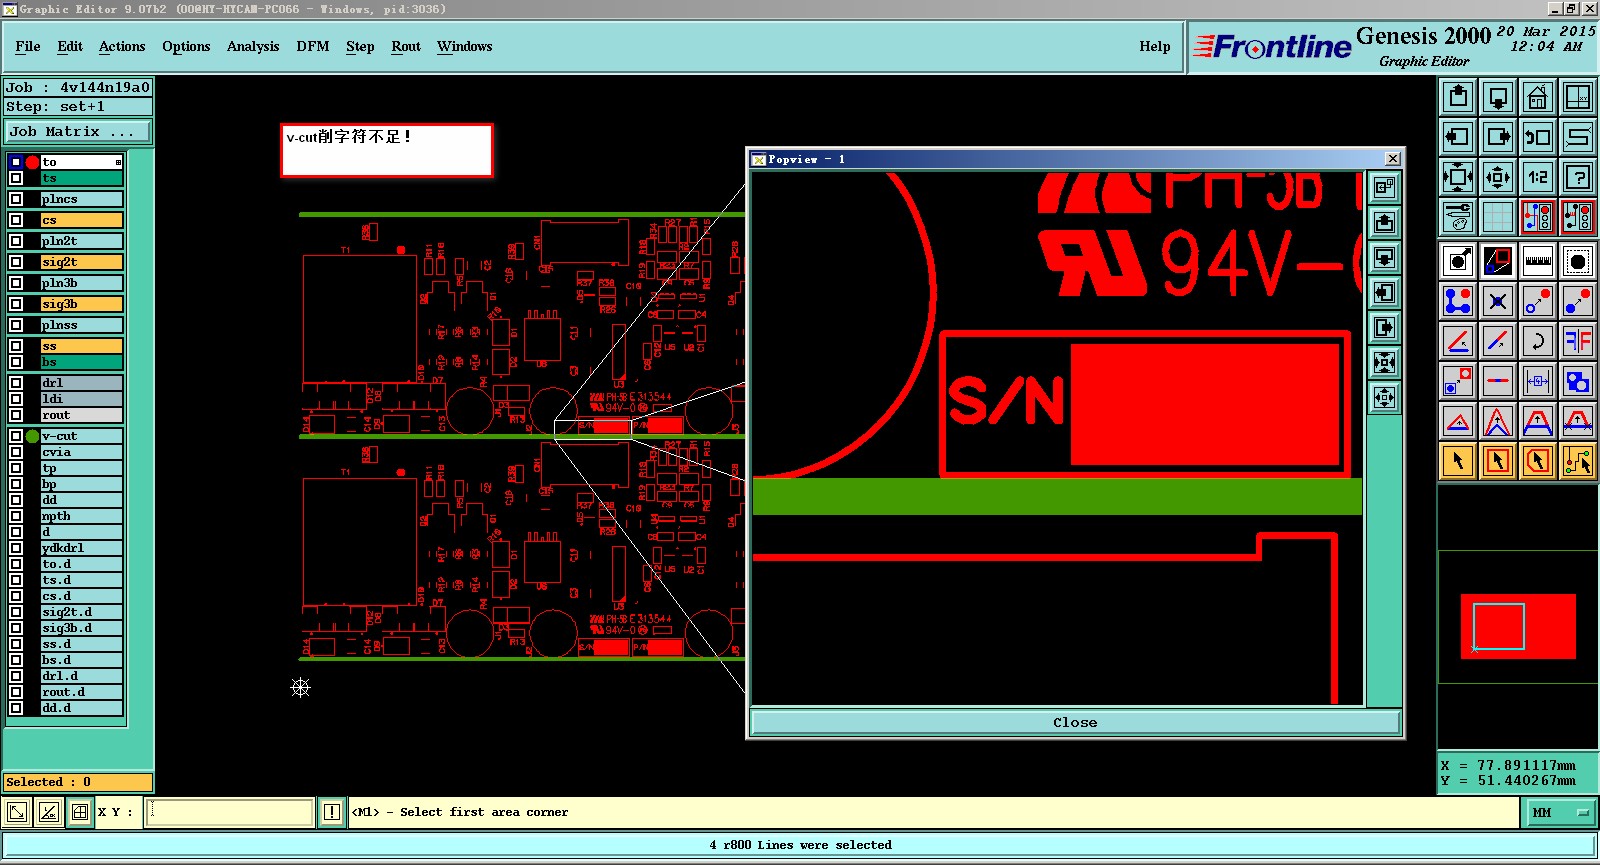Click the curved arrow rotate icon
1600x865 pixels.
1538,341
